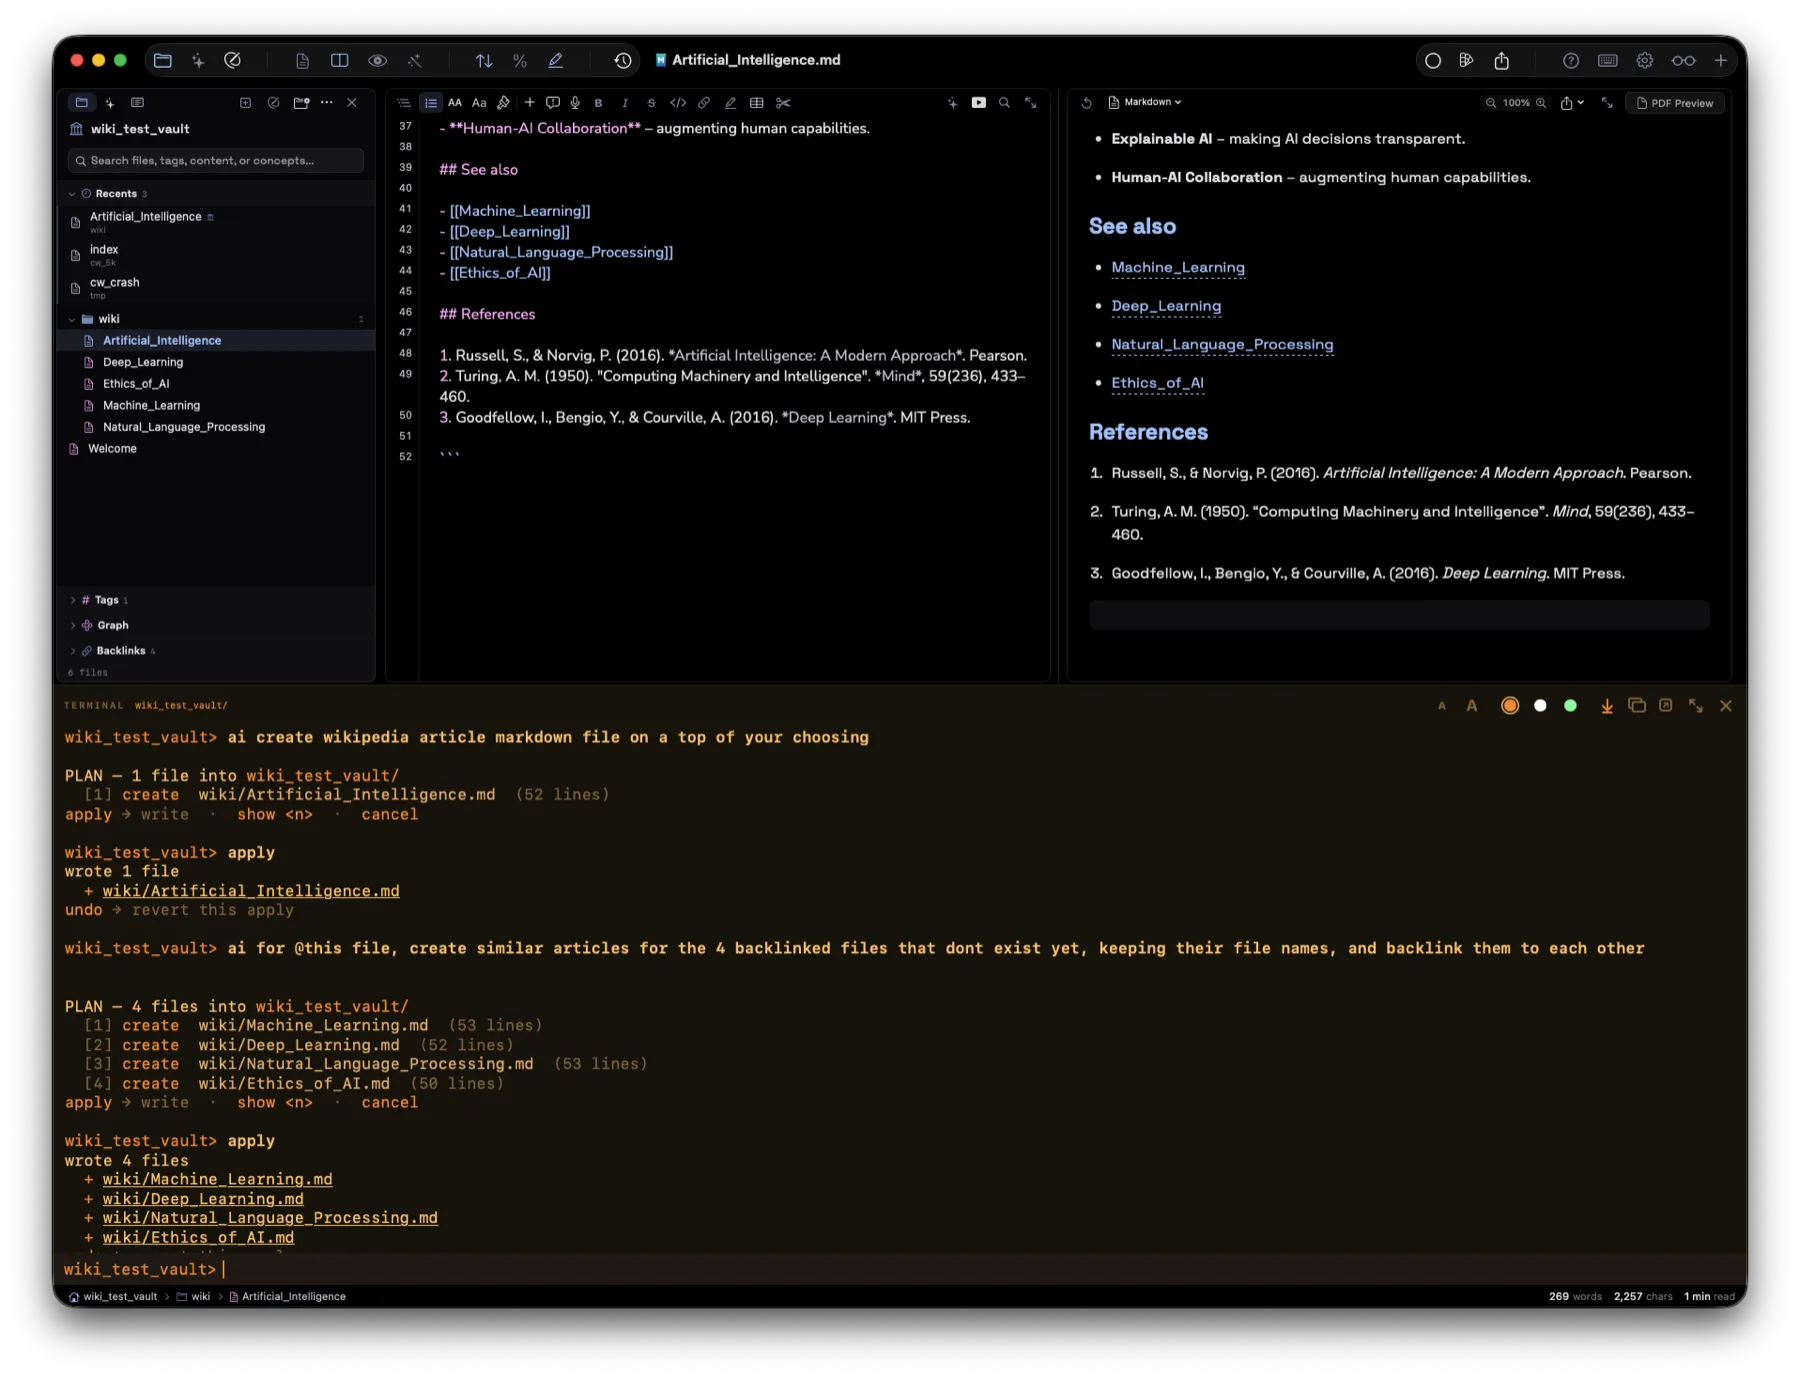Click the search magnifier in editor toolbar
Image resolution: width=1800 pixels, height=1377 pixels.
(1004, 103)
